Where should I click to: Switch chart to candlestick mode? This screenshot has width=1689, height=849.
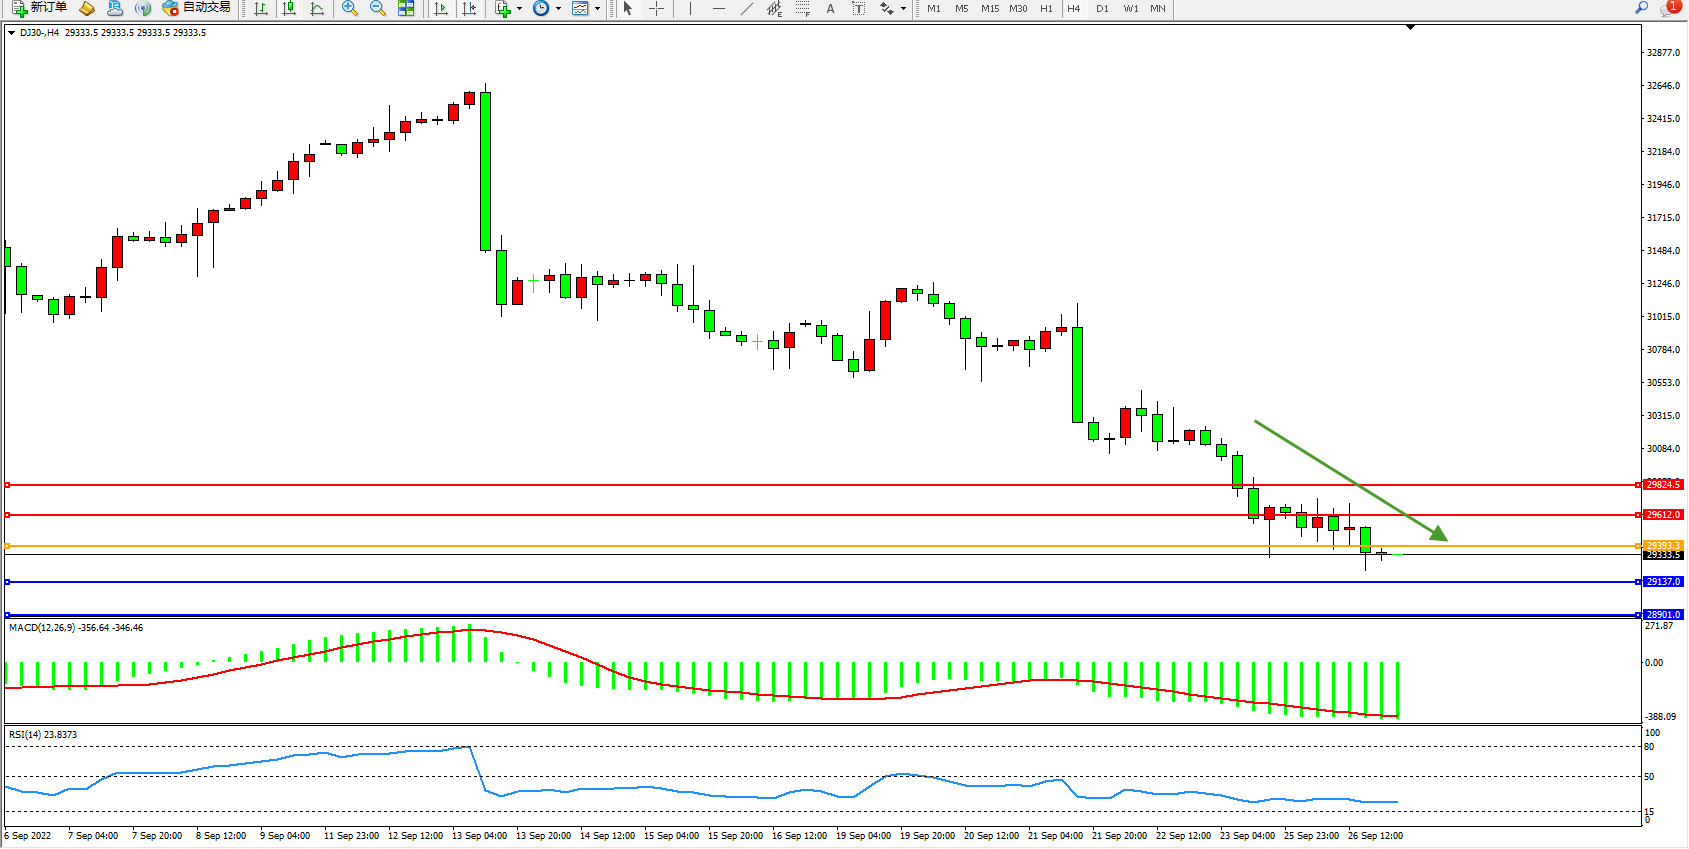click(x=289, y=8)
